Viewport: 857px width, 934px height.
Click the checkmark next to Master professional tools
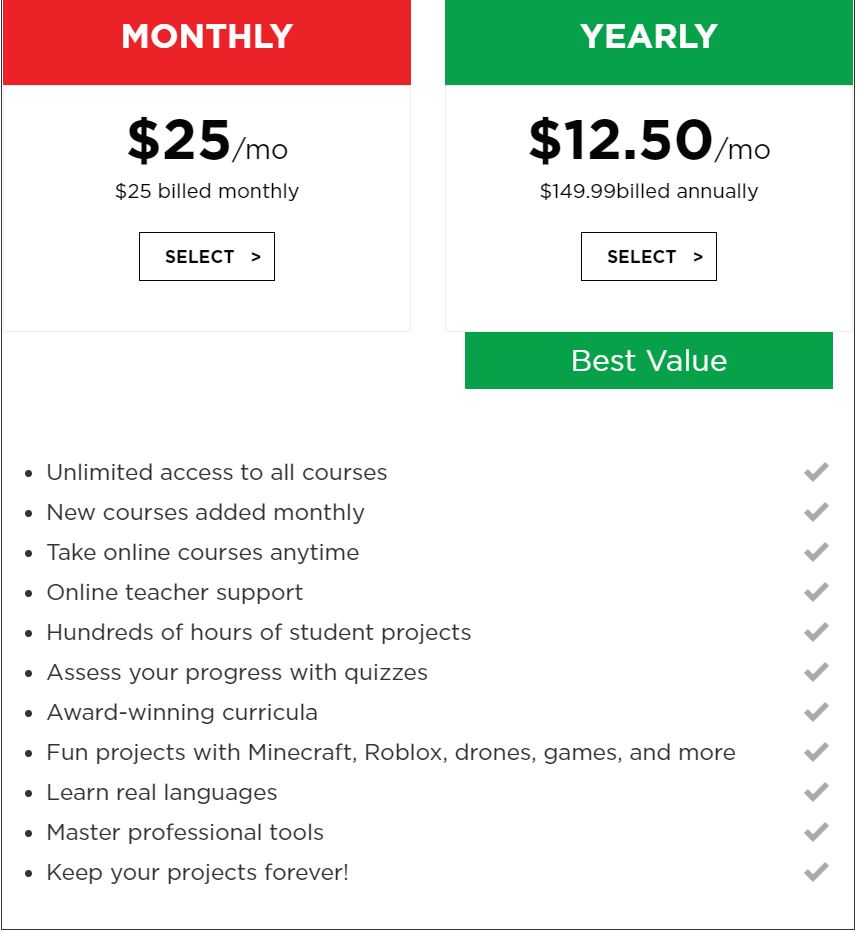click(x=815, y=832)
